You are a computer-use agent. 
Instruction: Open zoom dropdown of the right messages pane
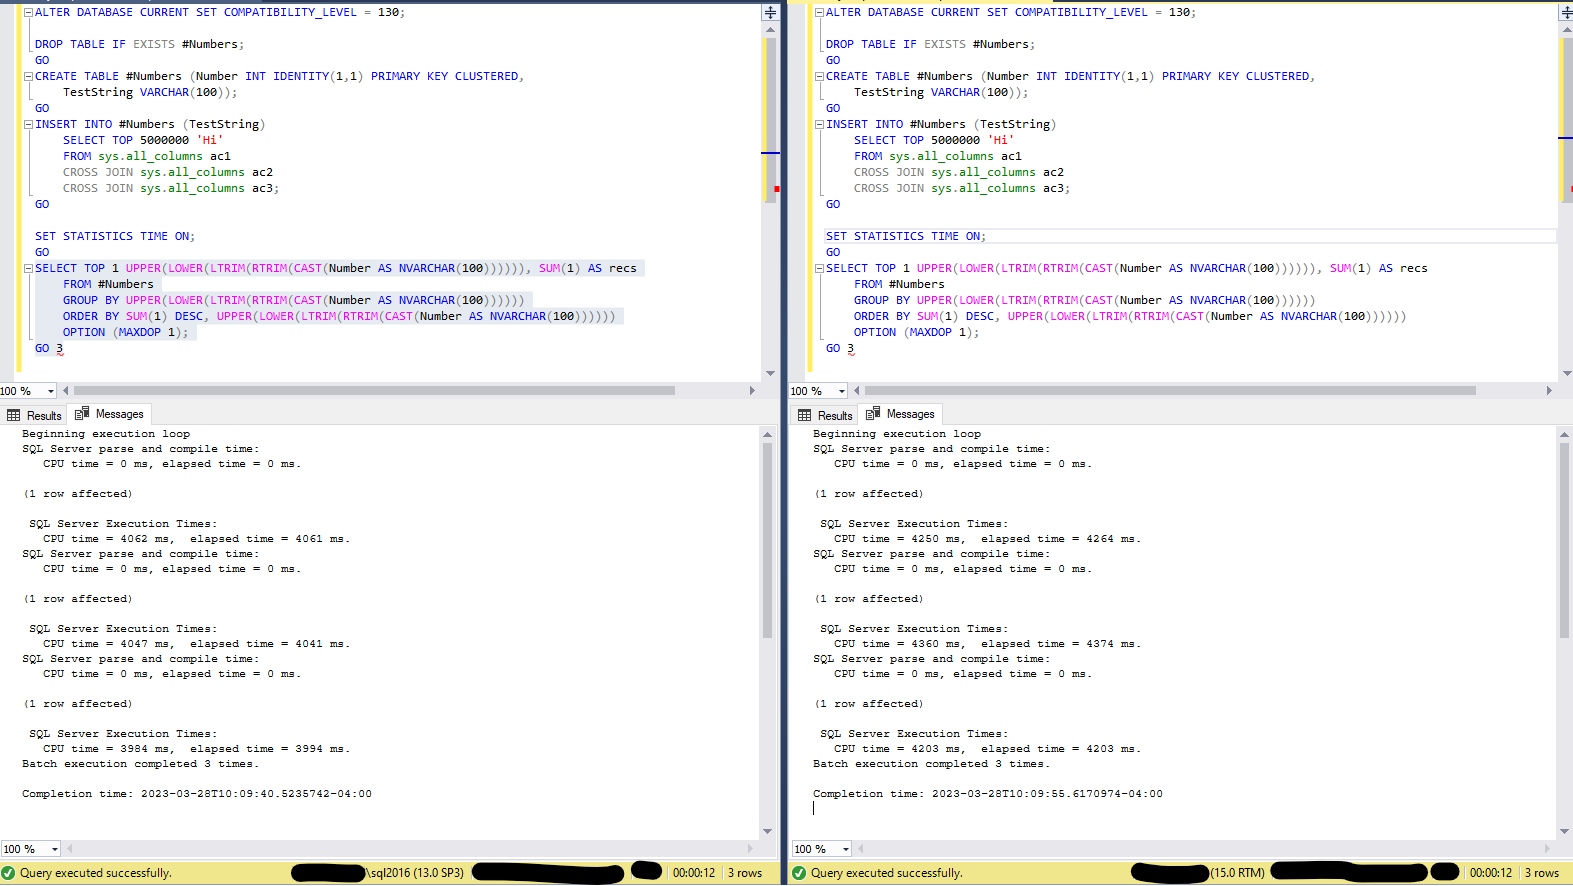(846, 849)
